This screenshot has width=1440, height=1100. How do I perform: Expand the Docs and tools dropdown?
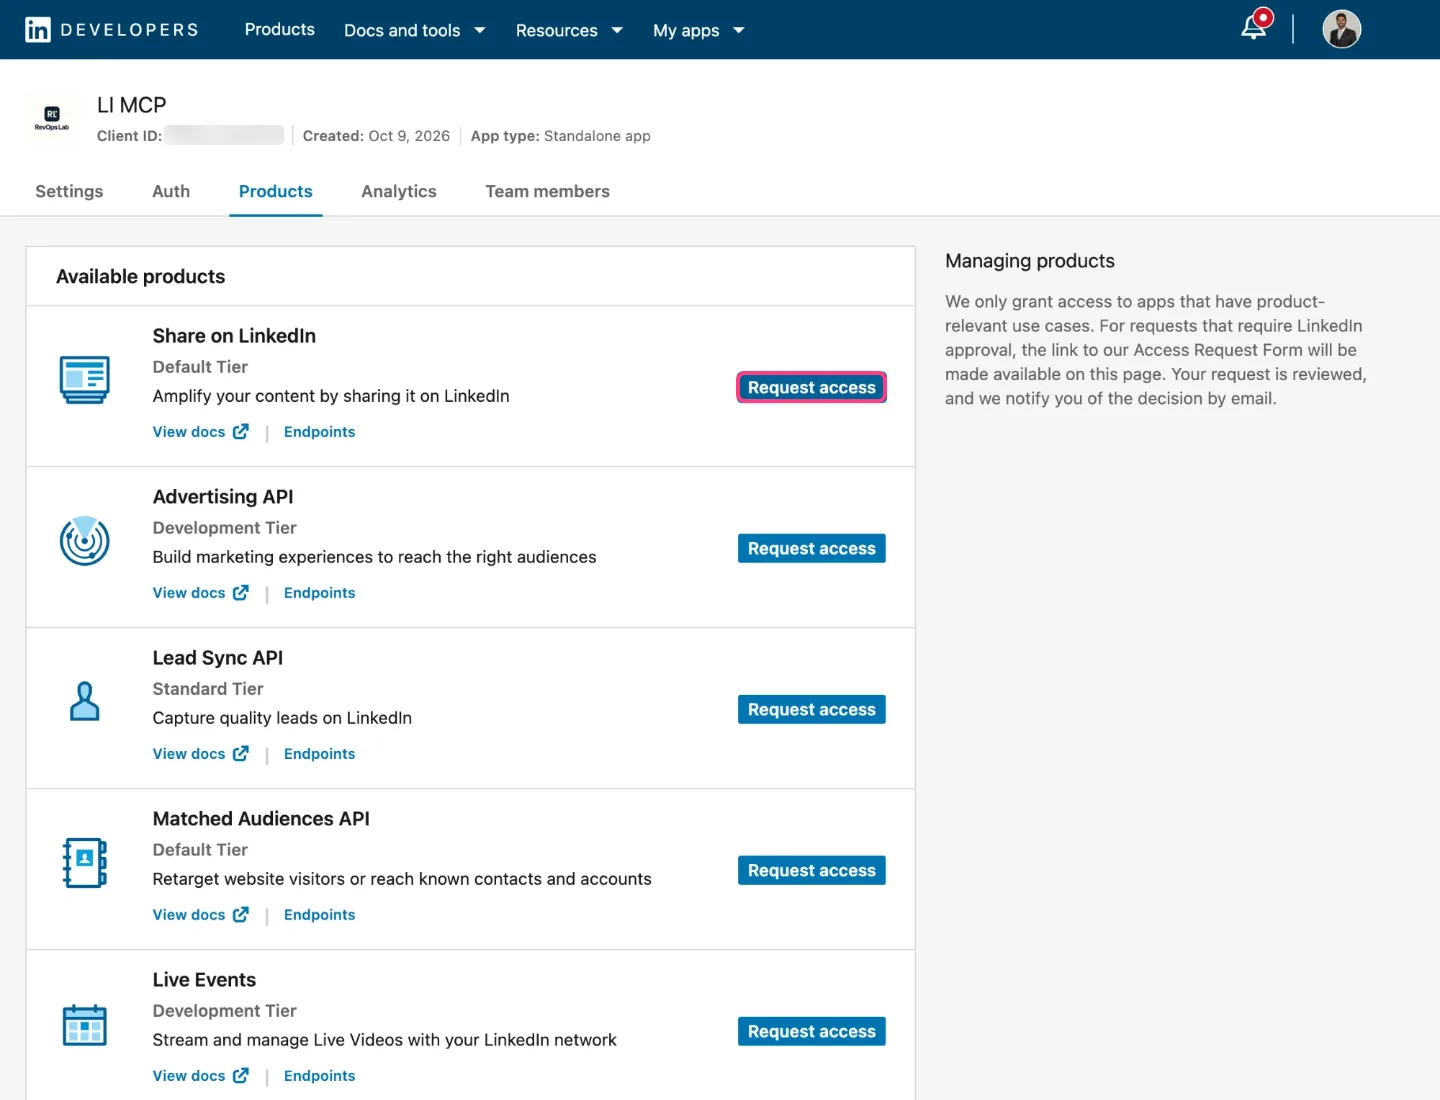pos(415,30)
